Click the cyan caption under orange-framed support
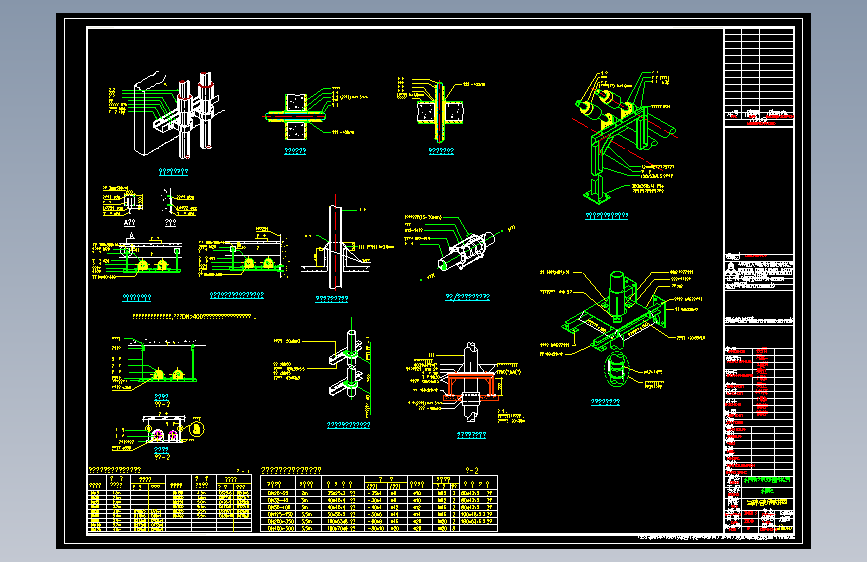The height and width of the screenshot is (562, 867). (471, 435)
